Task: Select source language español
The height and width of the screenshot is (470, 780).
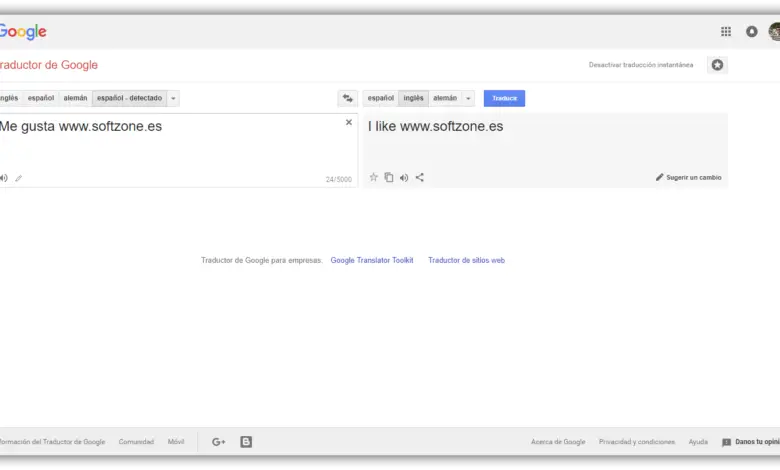Action: (x=41, y=98)
